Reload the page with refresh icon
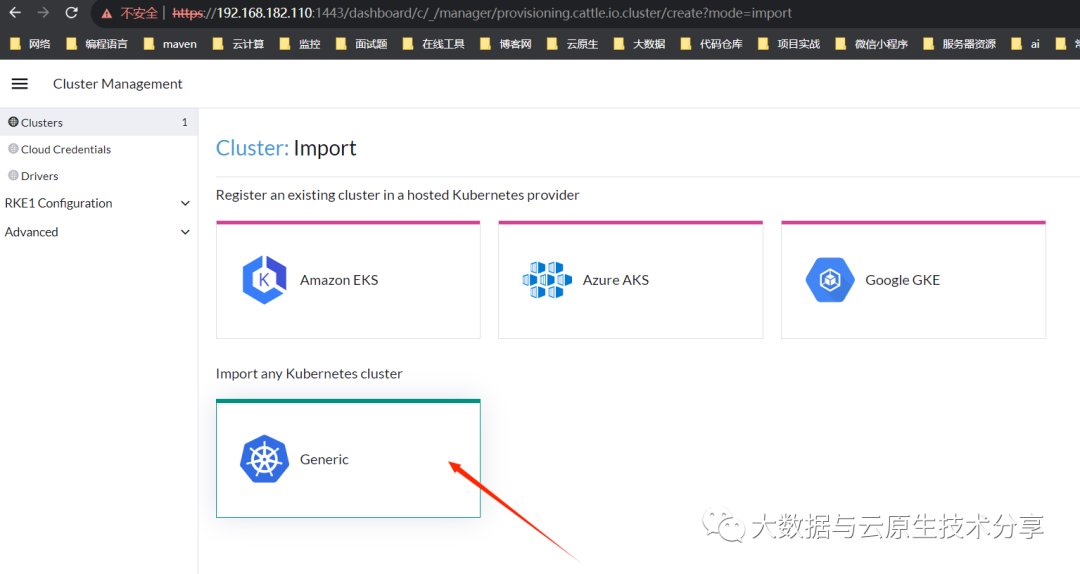Image resolution: width=1080 pixels, height=574 pixels. click(72, 12)
